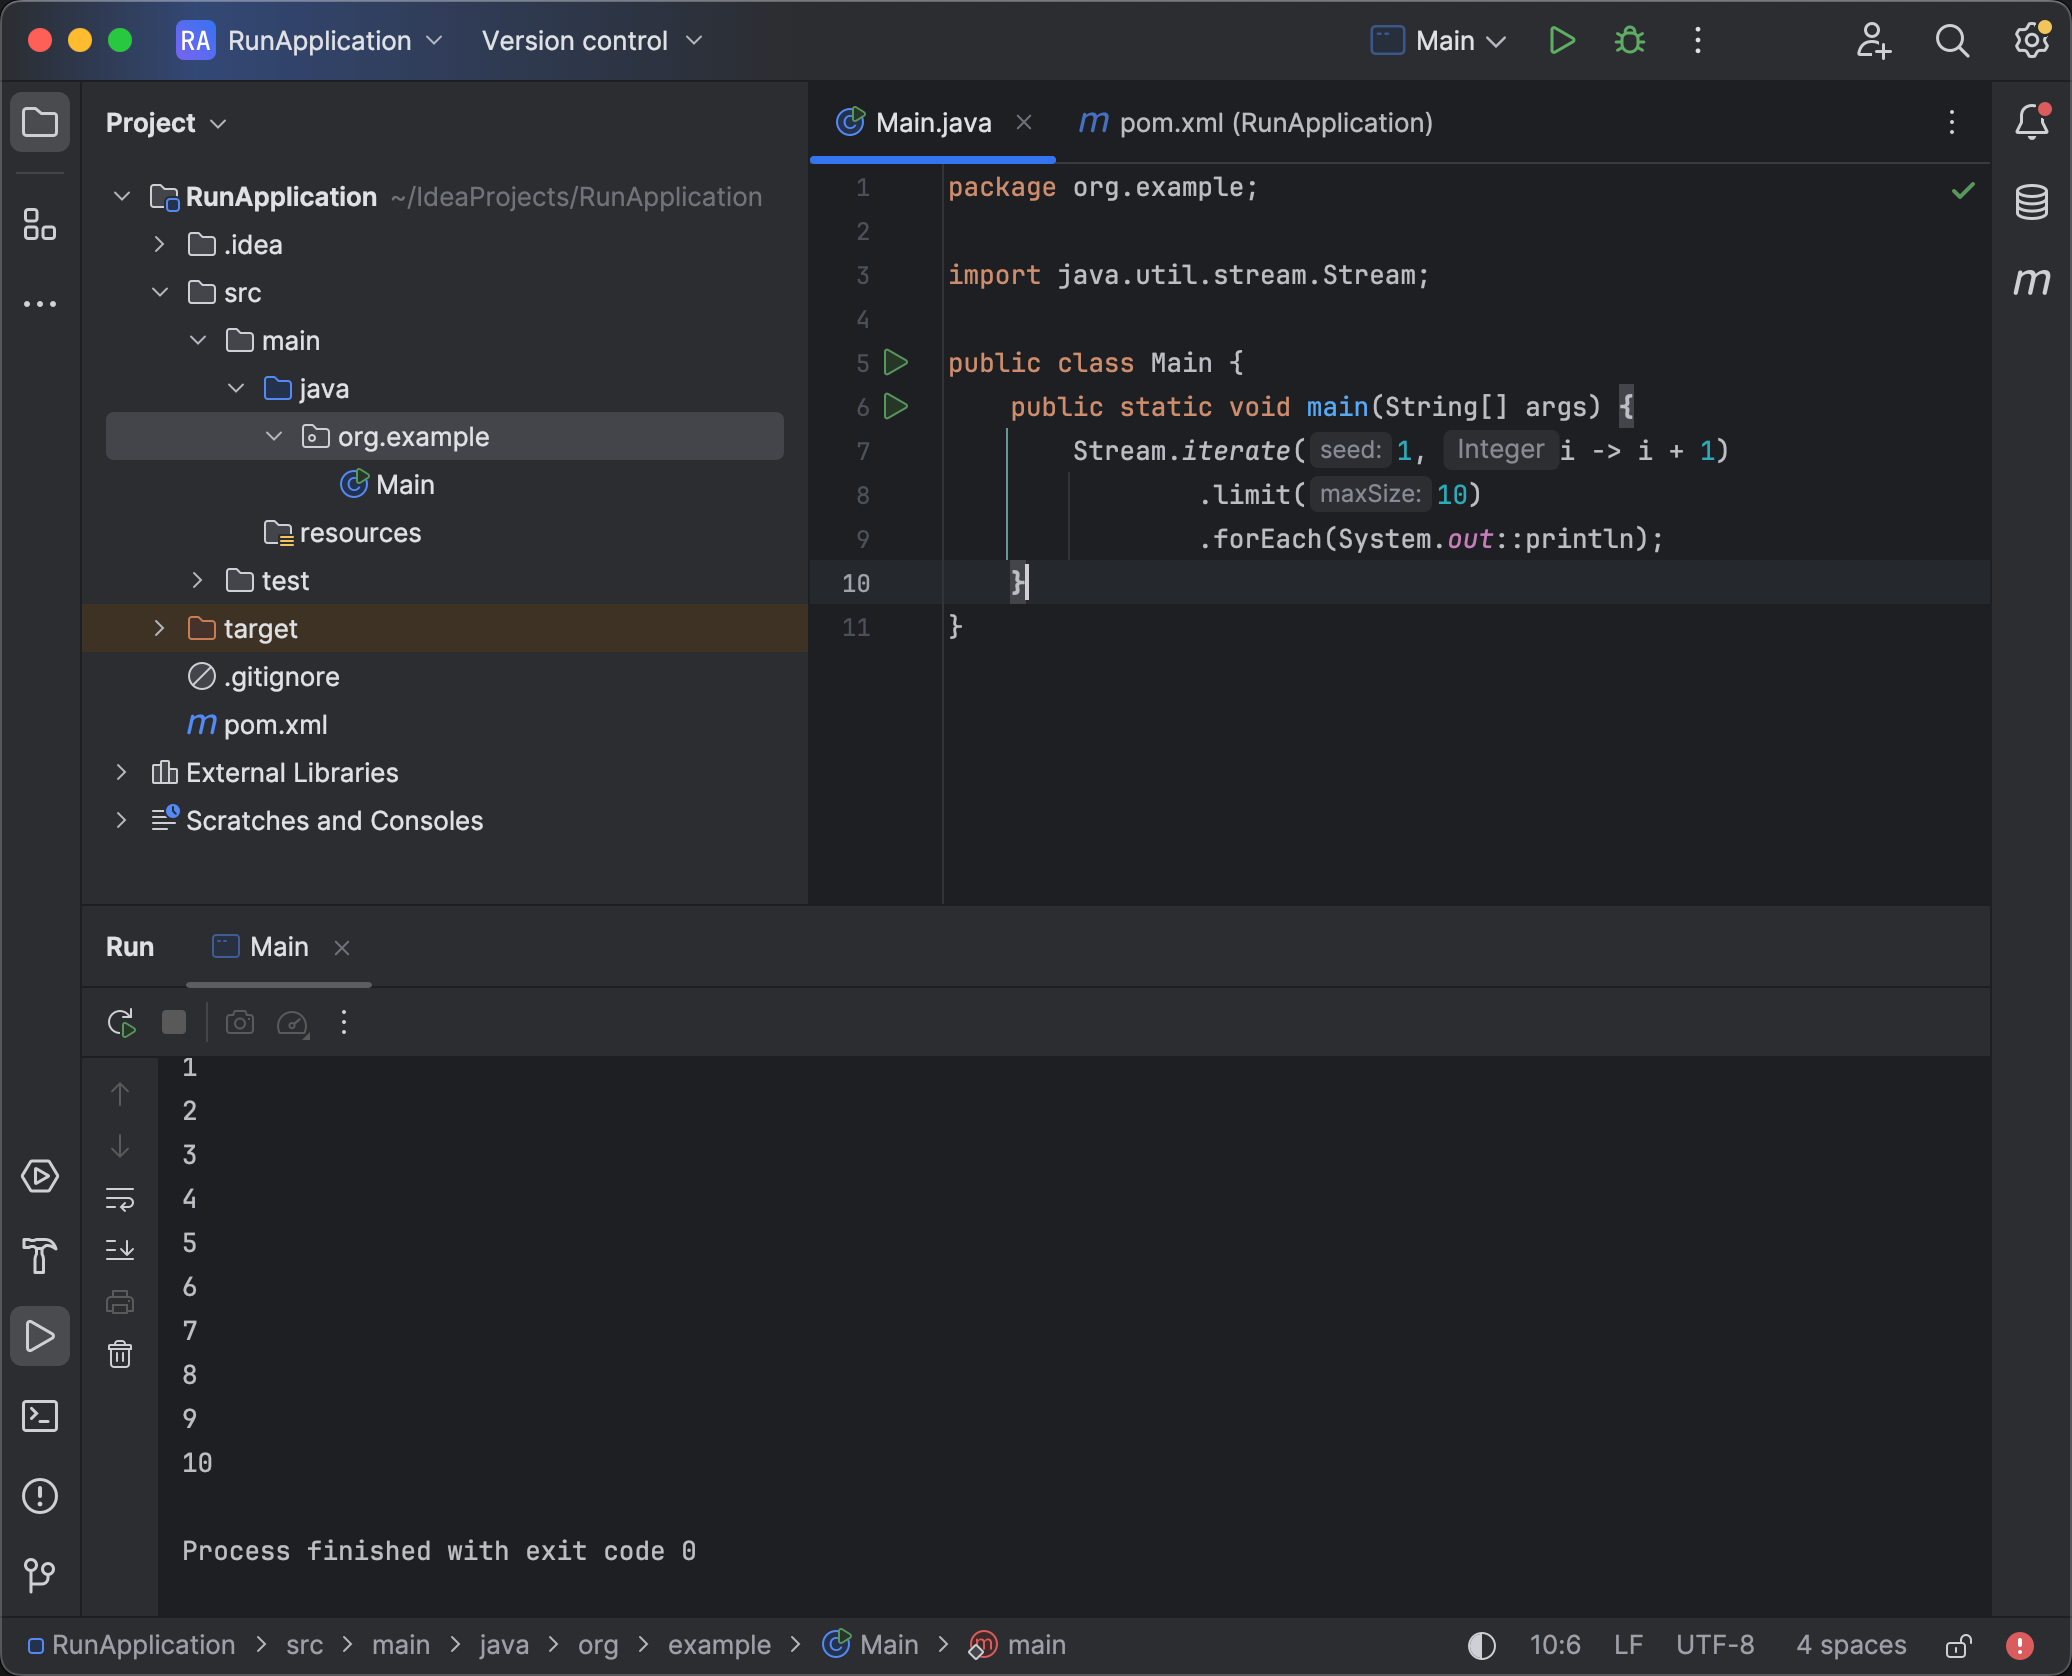Open the Database tool window
The height and width of the screenshot is (1676, 2072).
pyautogui.click(x=2032, y=202)
